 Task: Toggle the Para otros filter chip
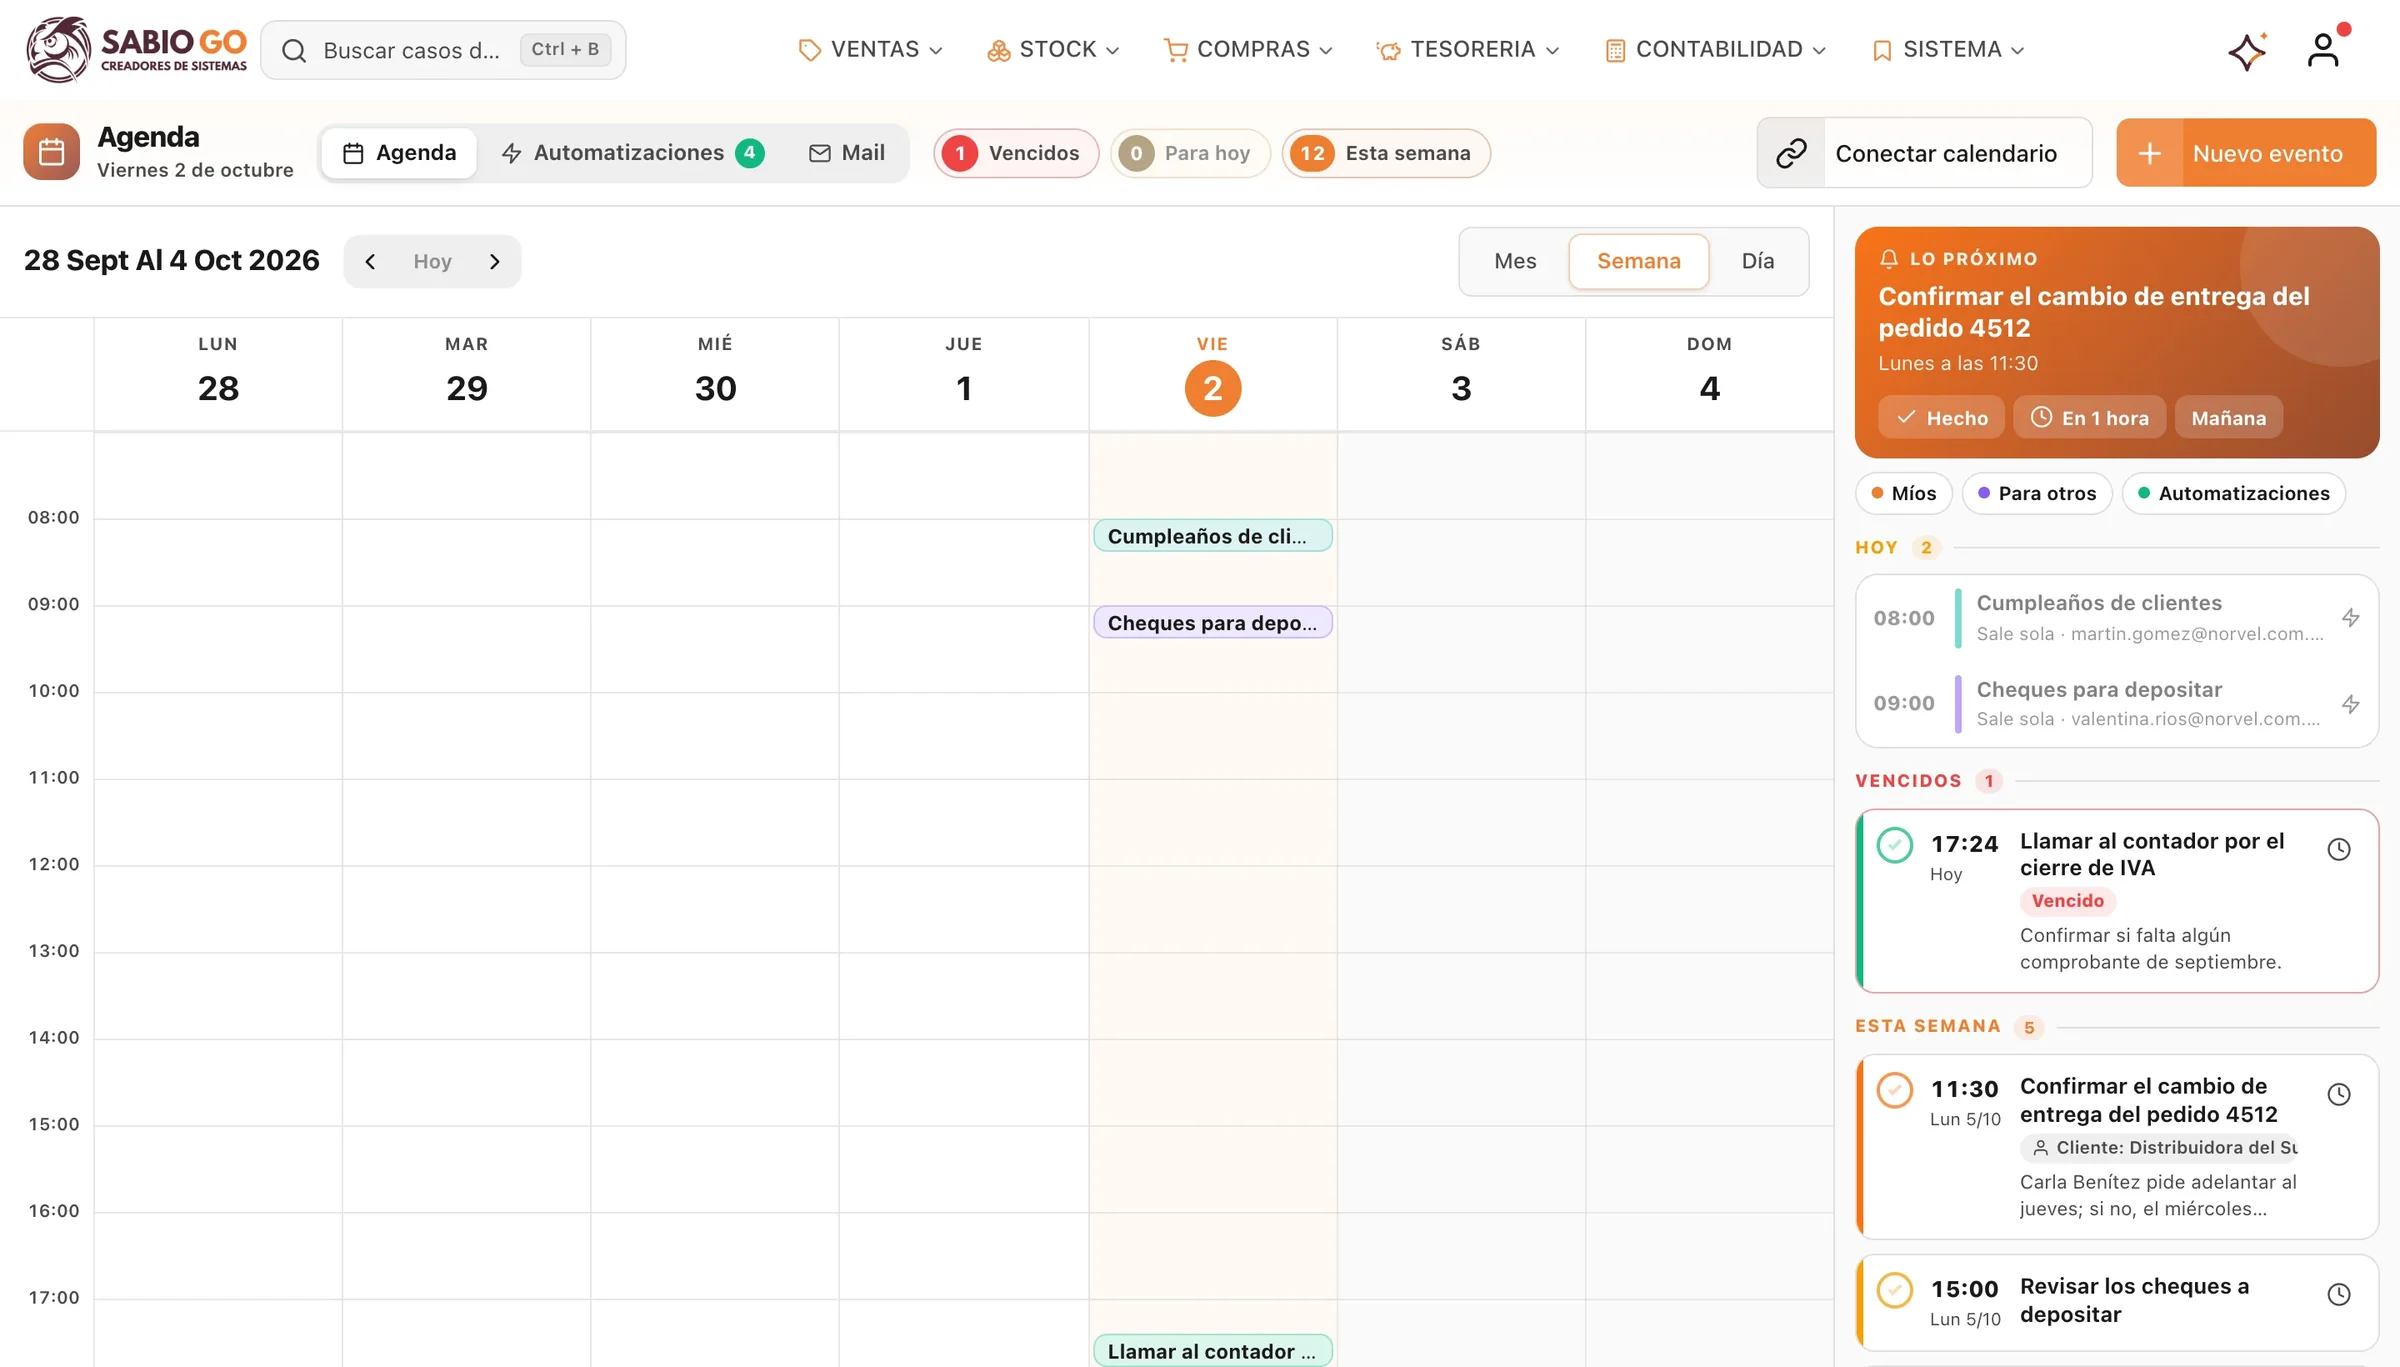click(2037, 493)
